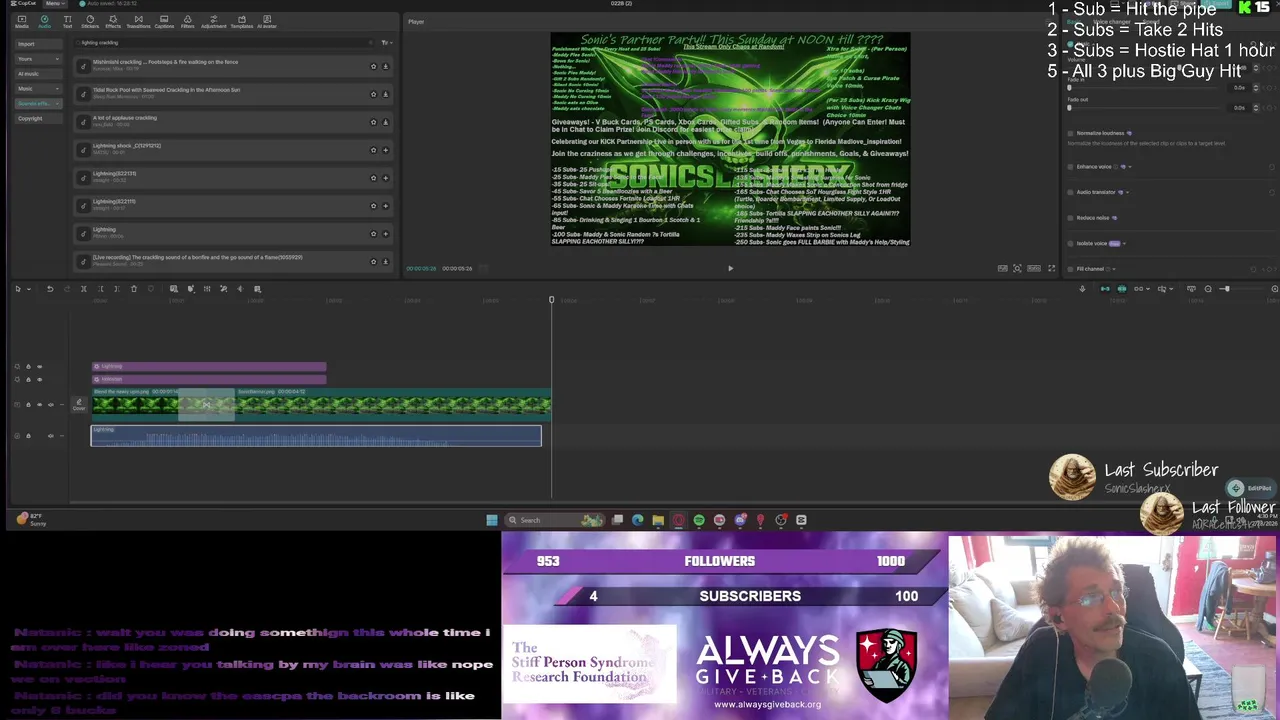Favorite the Tidal Rock Pool sound
Viewport: 1280px width, 720px height.
point(373,95)
